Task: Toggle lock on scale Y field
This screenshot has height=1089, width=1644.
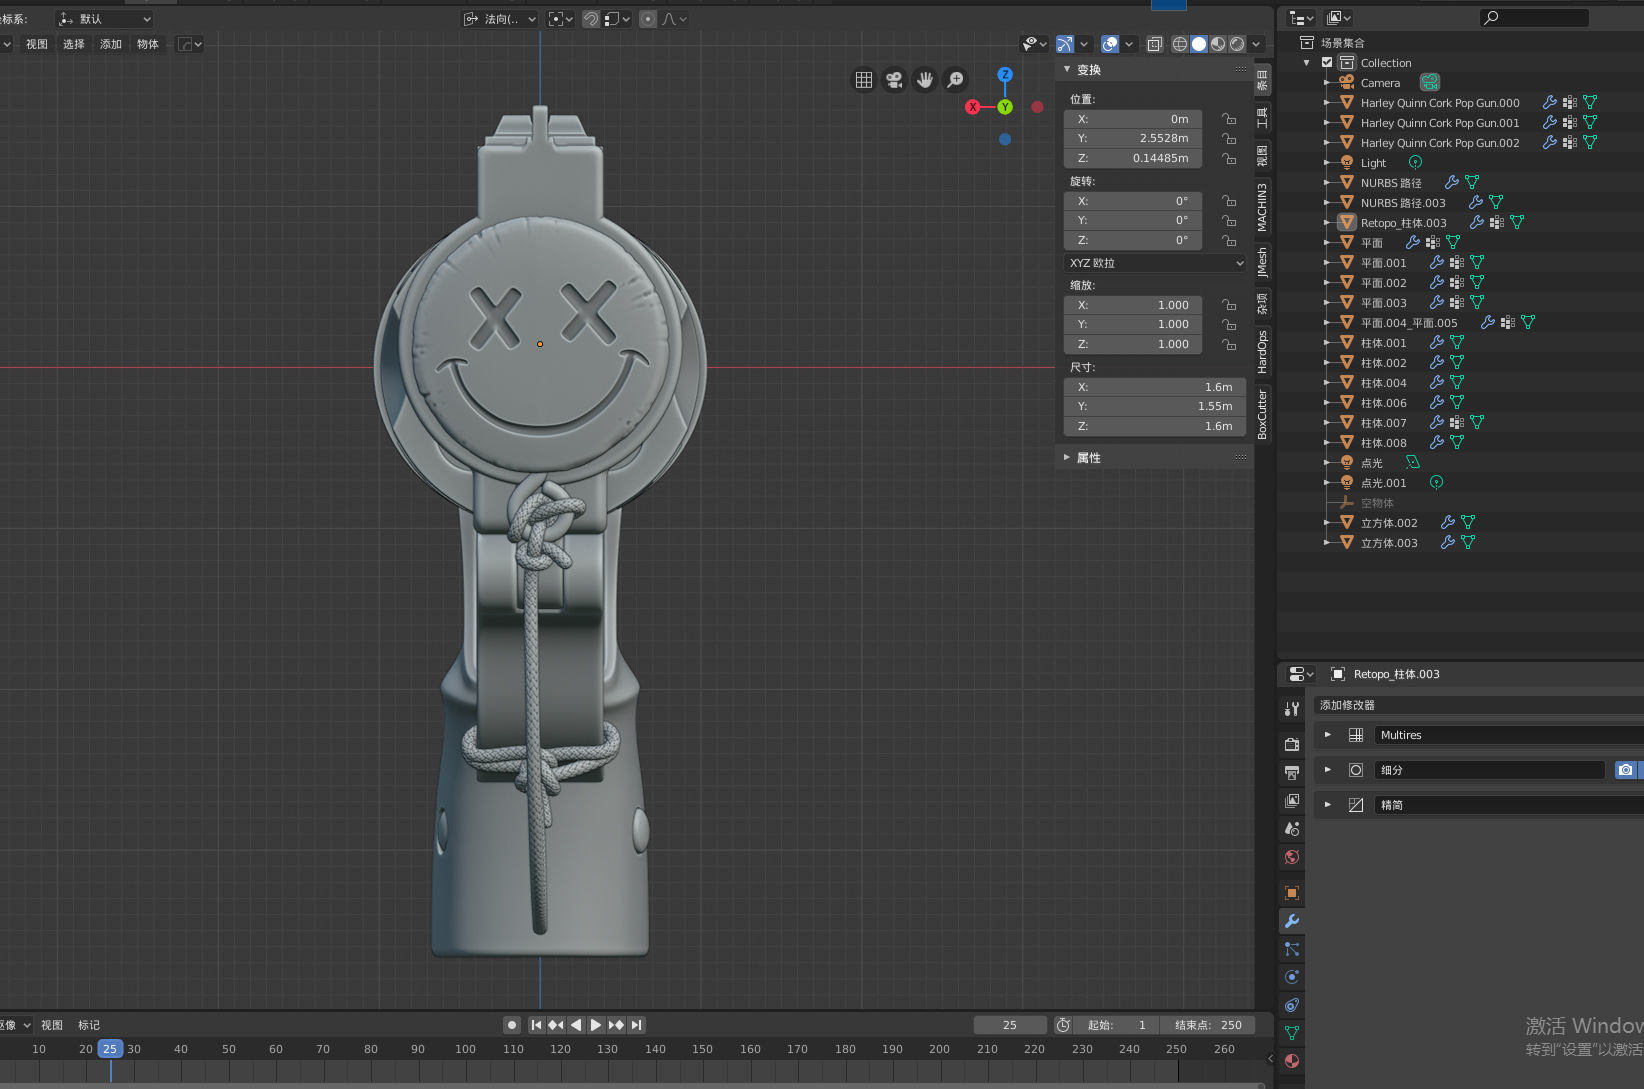Action: pyautogui.click(x=1229, y=325)
